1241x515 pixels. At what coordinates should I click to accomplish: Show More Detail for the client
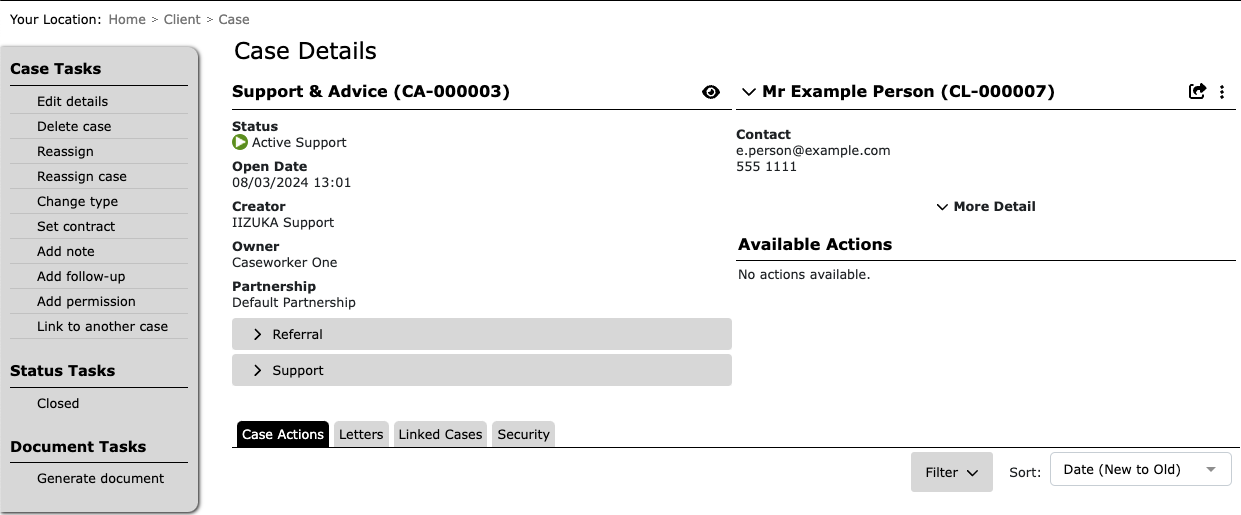tap(986, 207)
